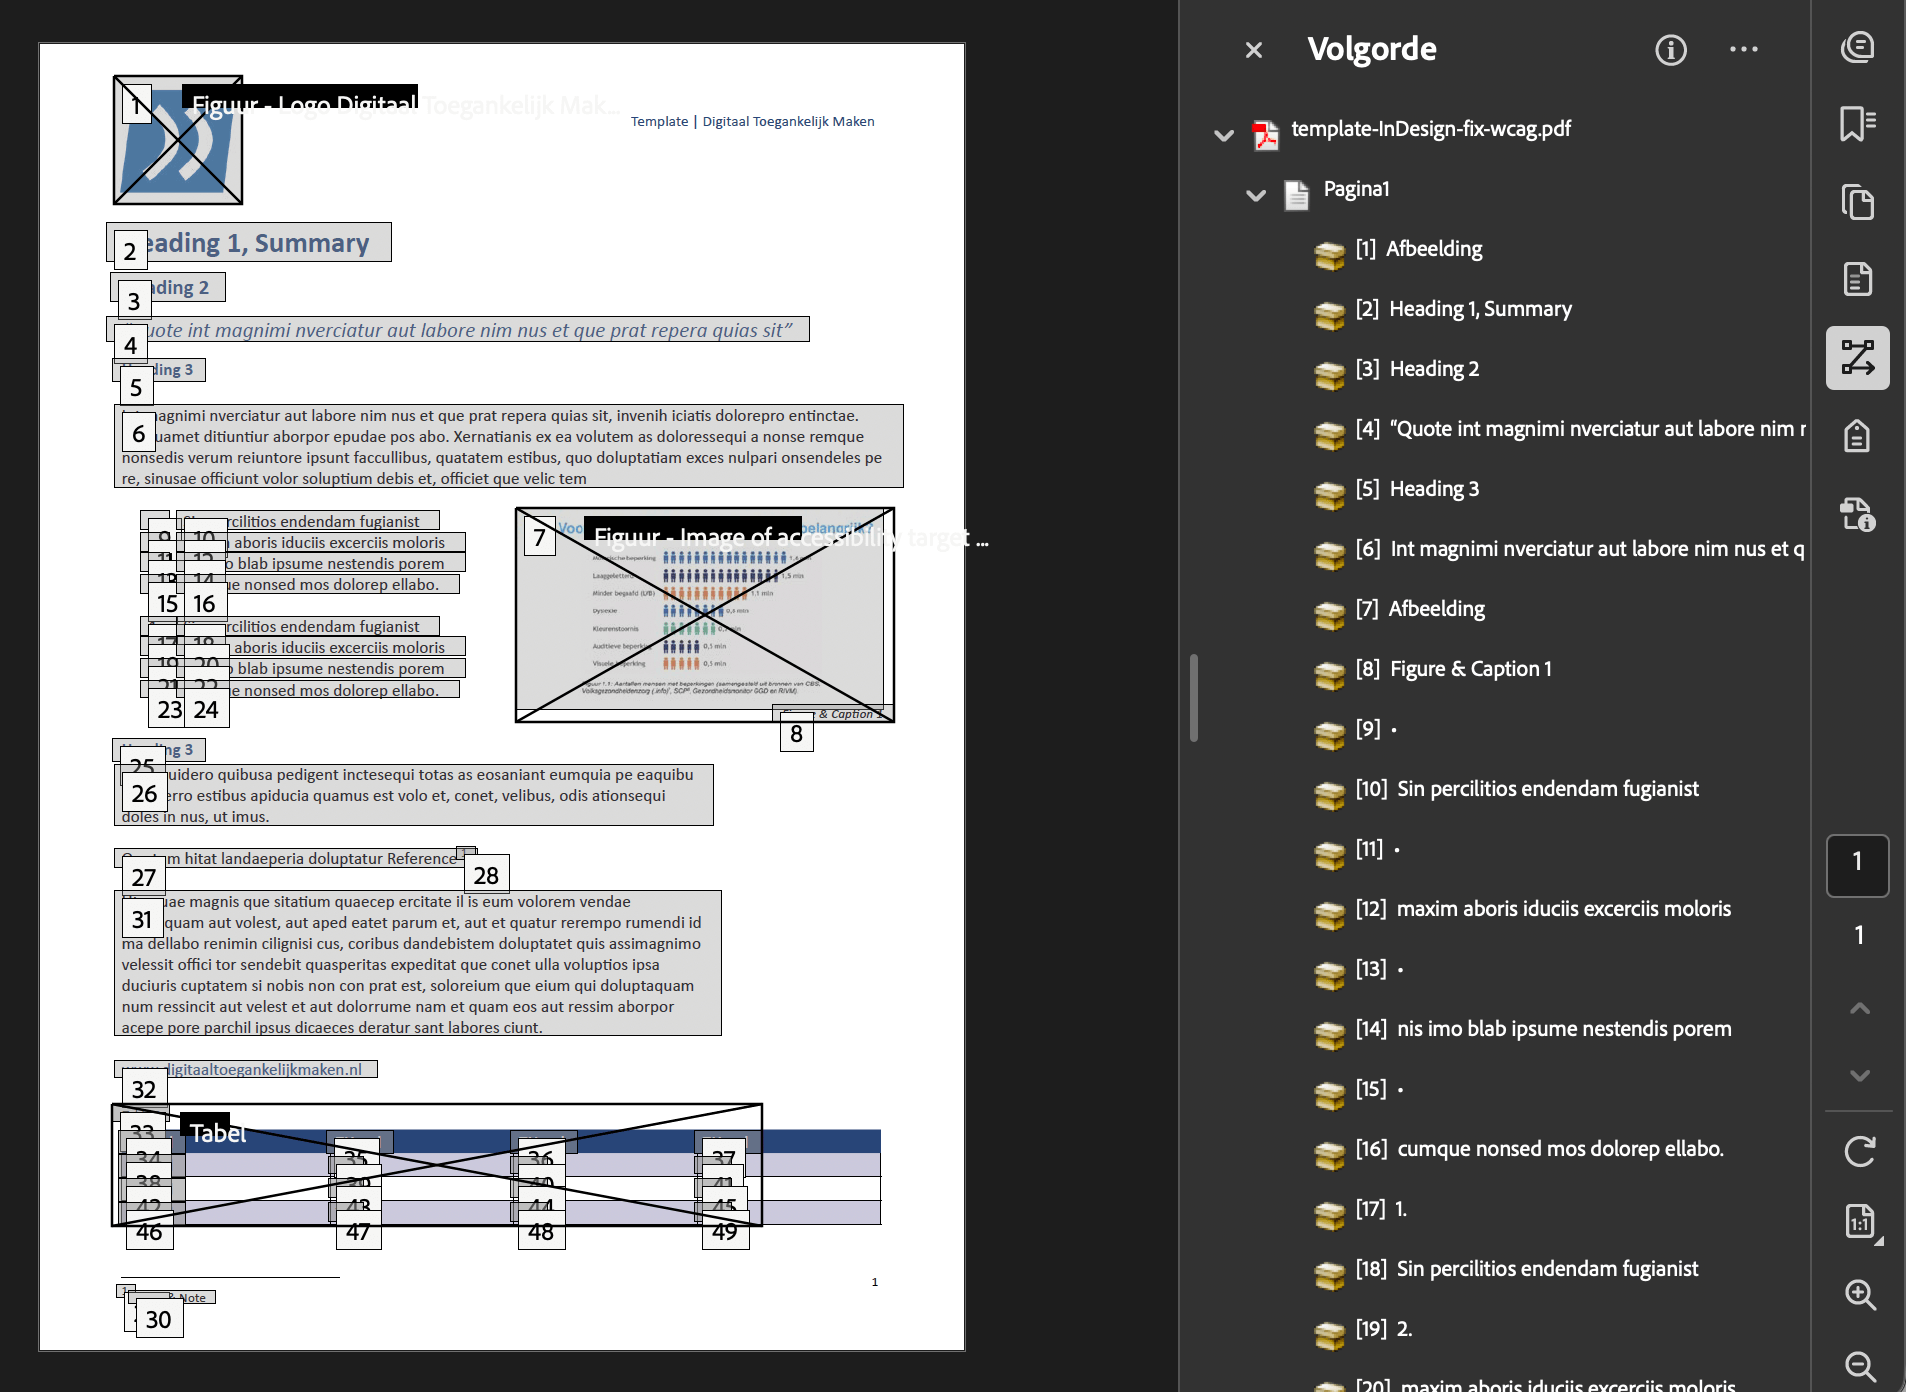Open the Volgorde panel info icon
The width and height of the screenshot is (1906, 1392).
point(1670,50)
